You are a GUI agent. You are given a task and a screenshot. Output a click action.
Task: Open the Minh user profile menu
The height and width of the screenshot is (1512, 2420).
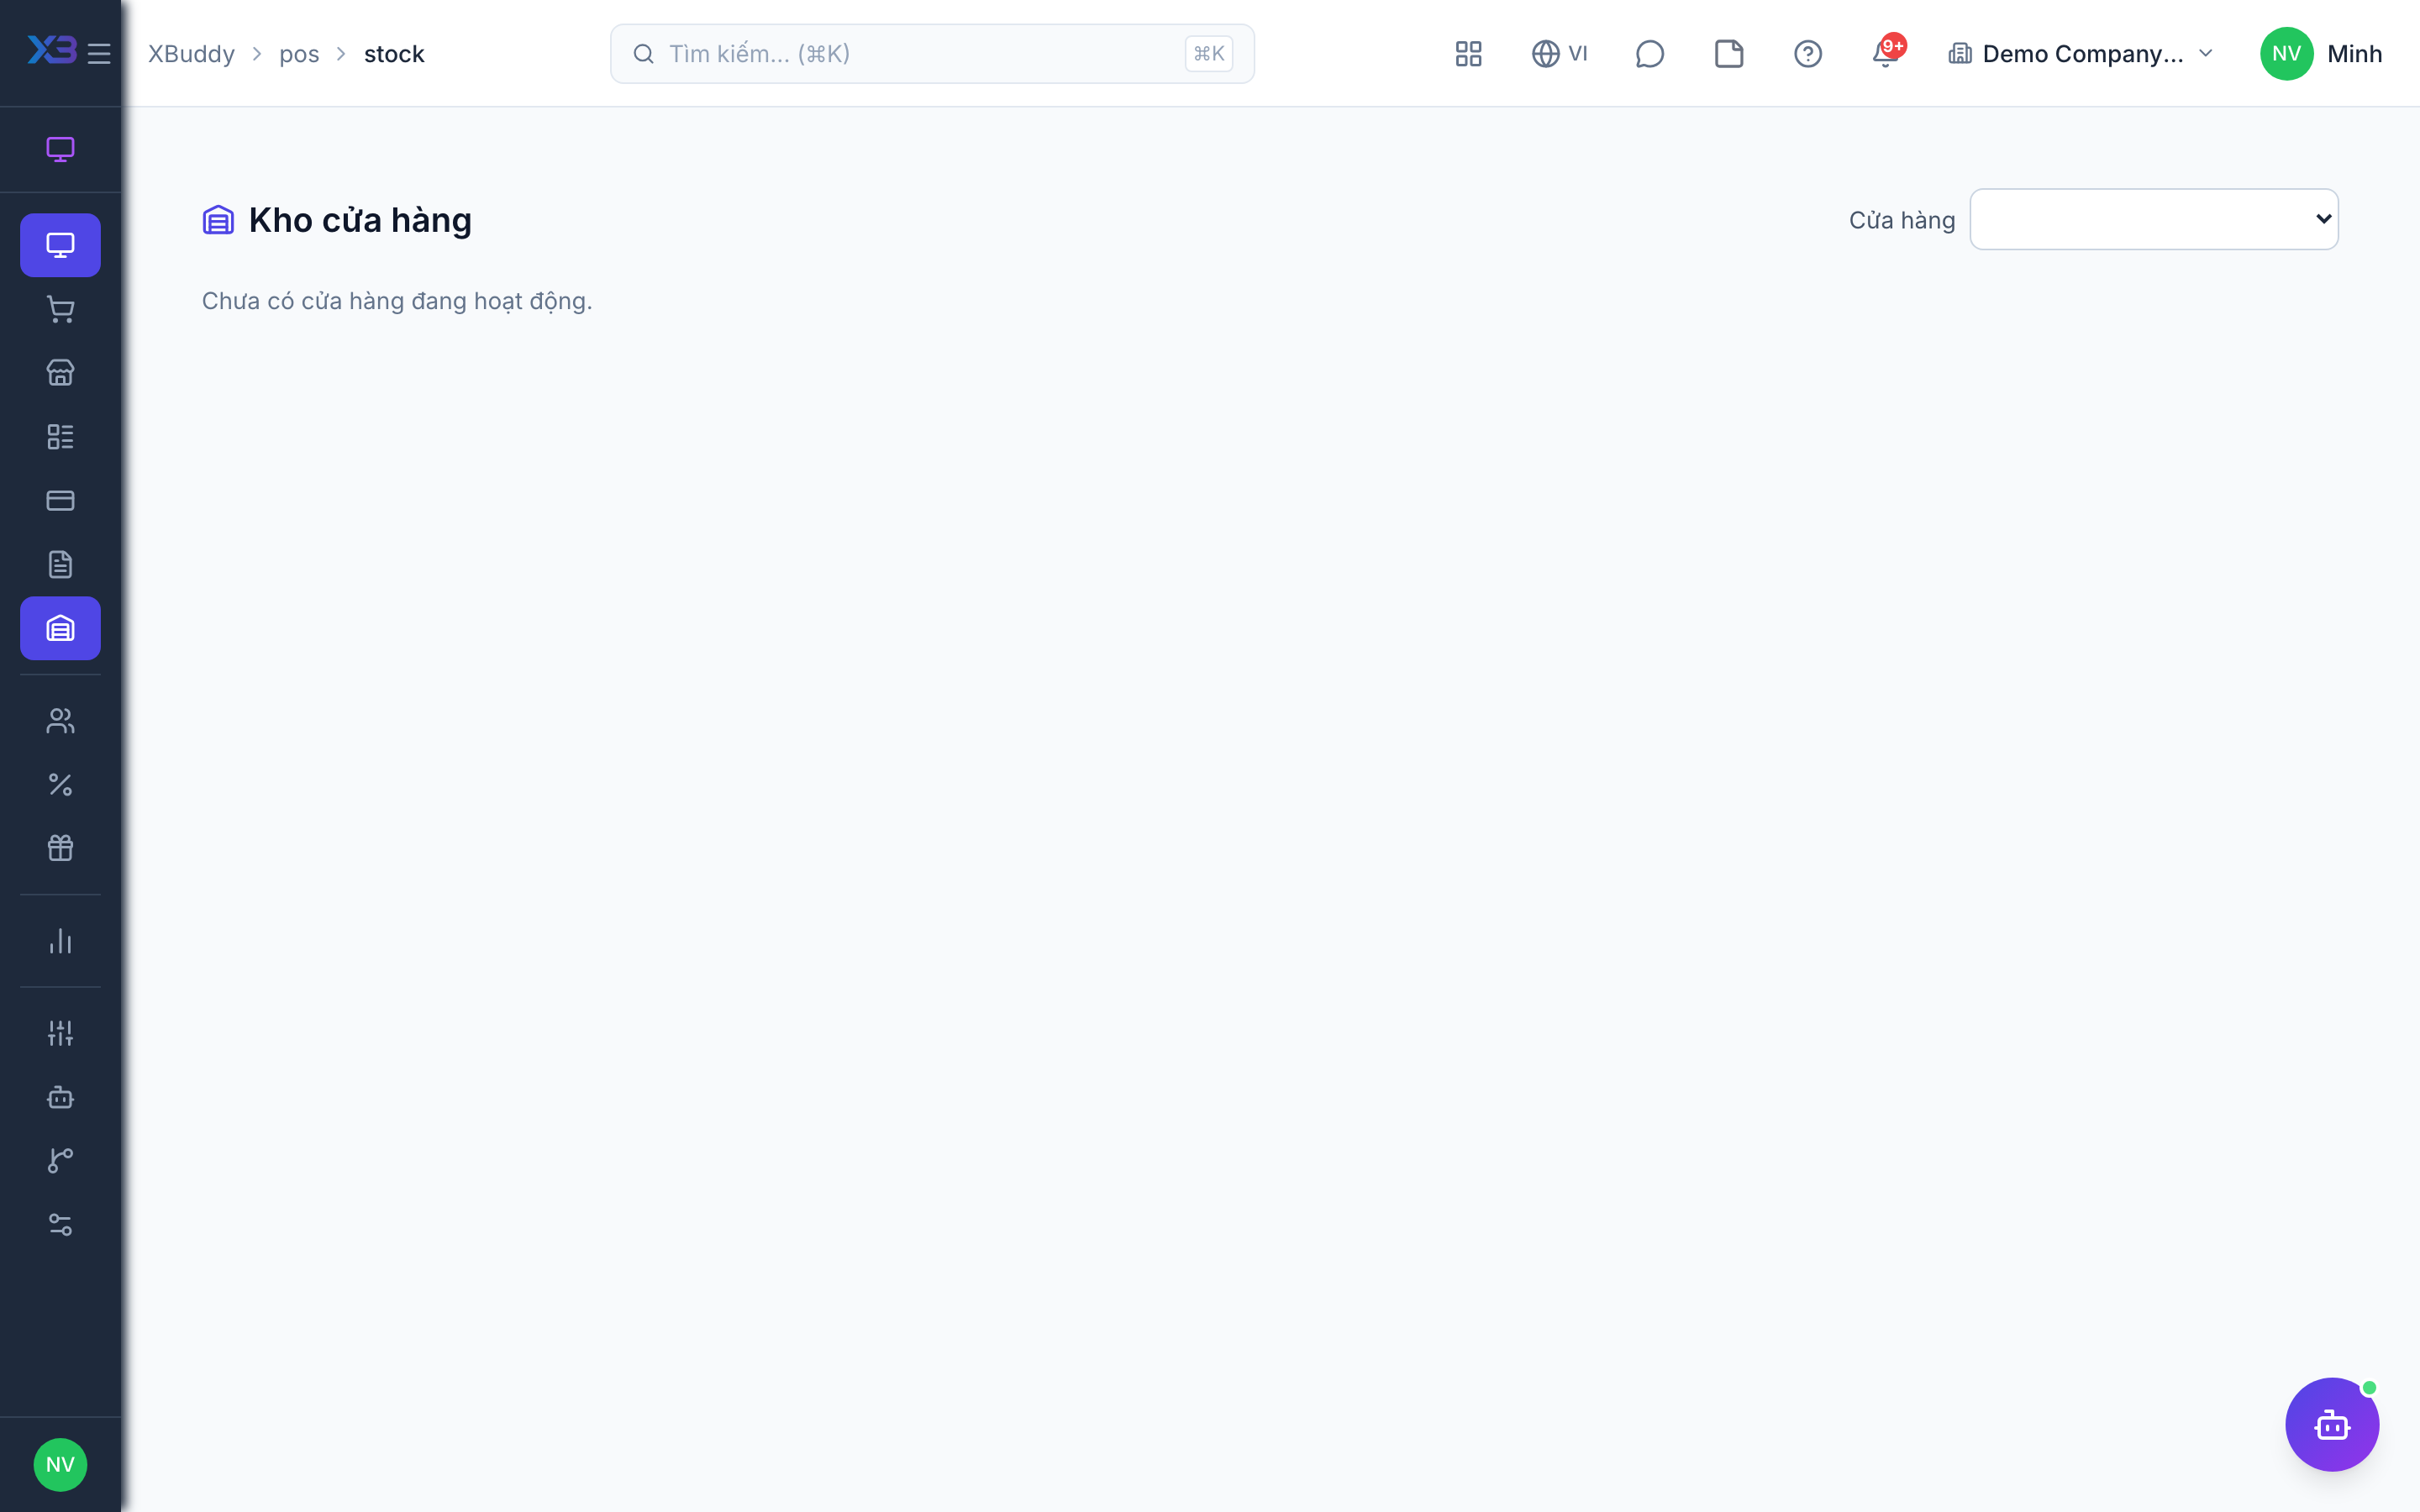[x=2321, y=54]
